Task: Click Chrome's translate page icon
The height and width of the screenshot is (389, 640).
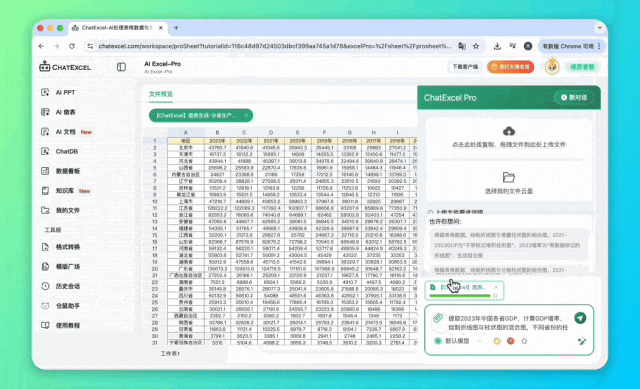Action: (x=462, y=46)
